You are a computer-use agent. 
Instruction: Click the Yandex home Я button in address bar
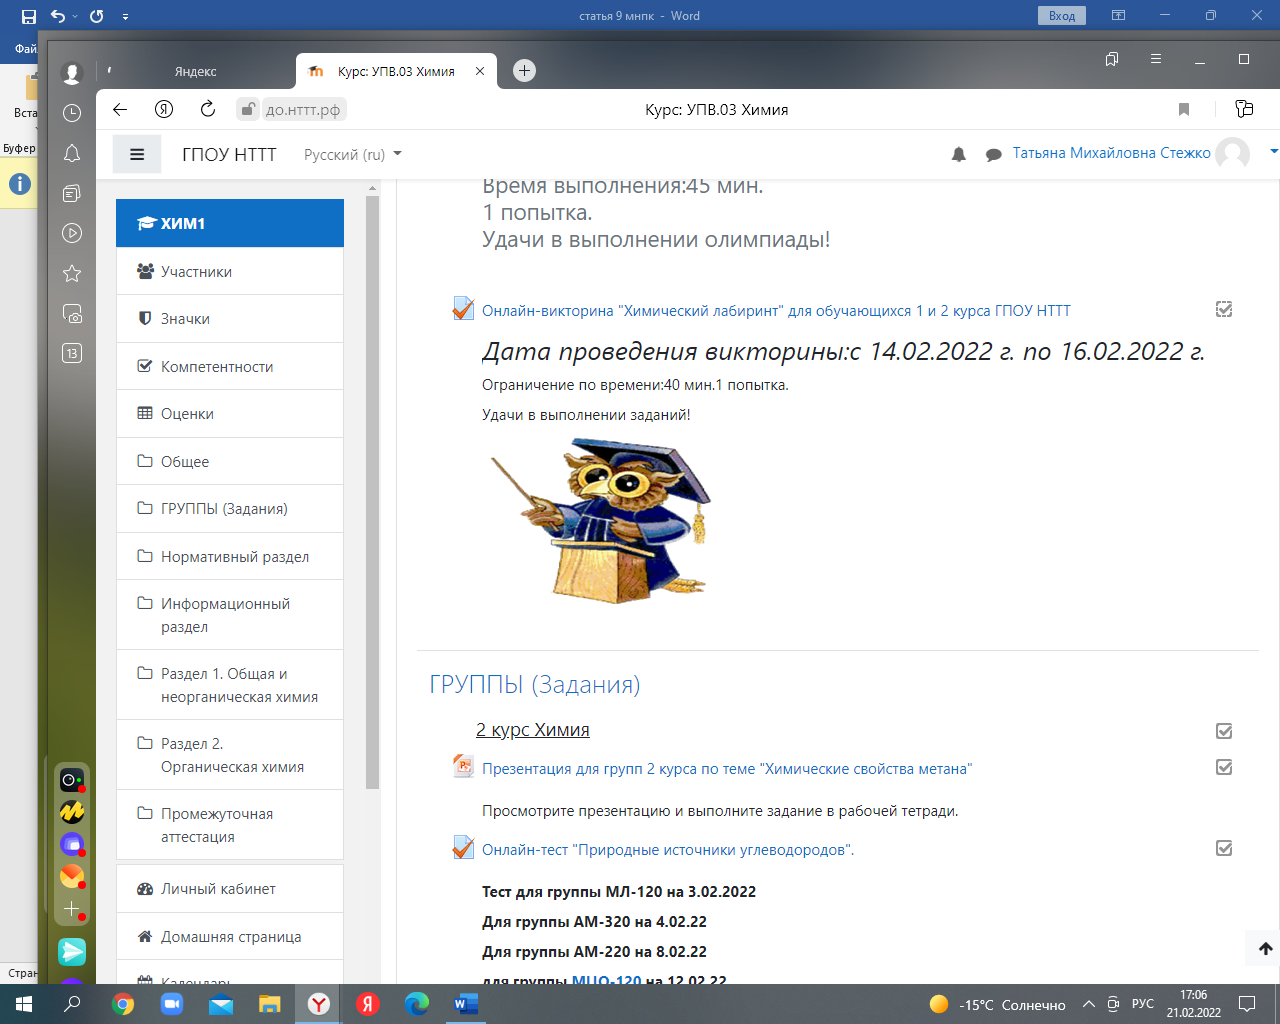click(164, 109)
